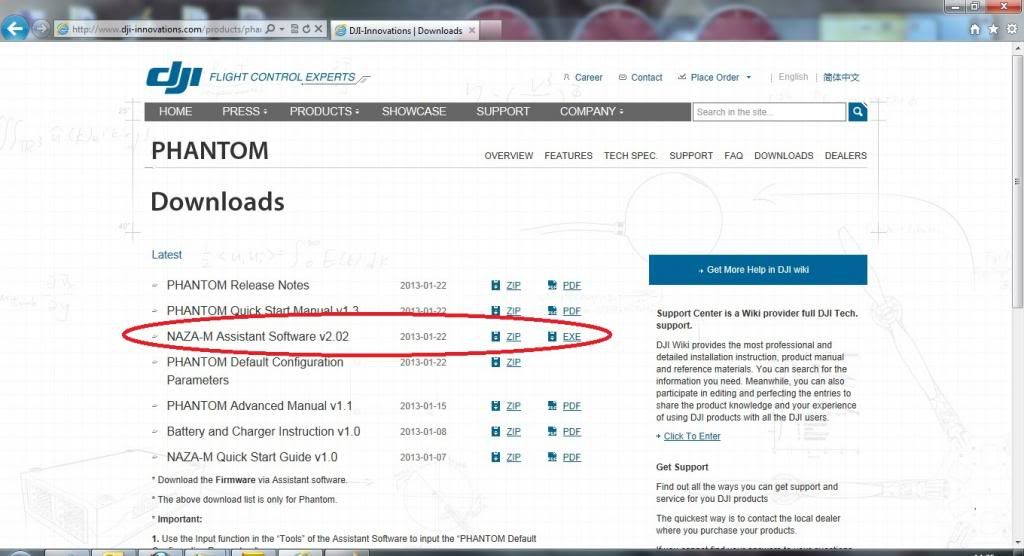
Task: Open address bar dropdown arrow
Action: tap(281, 29)
